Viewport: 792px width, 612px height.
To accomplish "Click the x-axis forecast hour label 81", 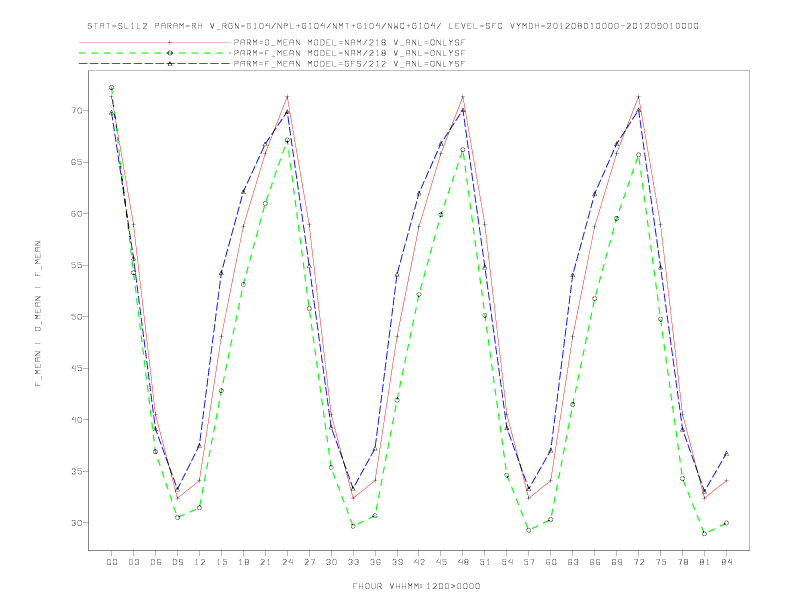I will [x=705, y=562].
